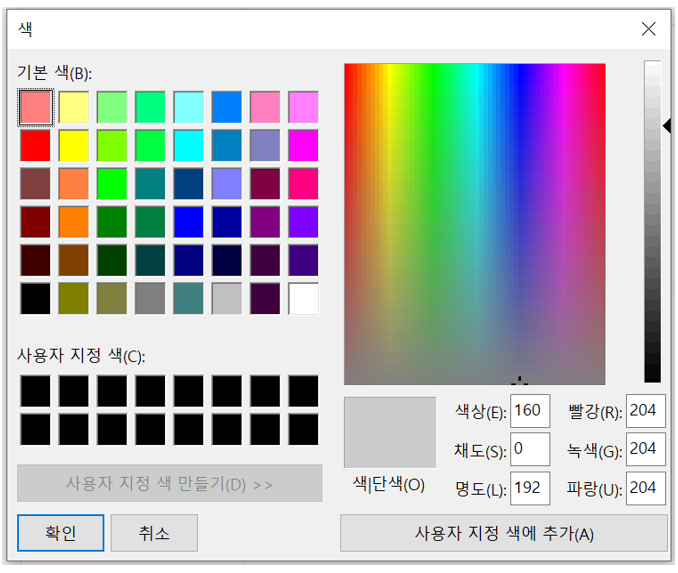Select the pure cyan basic color swatch
The width and height of the screenshot is (678, 573).
(x=189, y=146)
